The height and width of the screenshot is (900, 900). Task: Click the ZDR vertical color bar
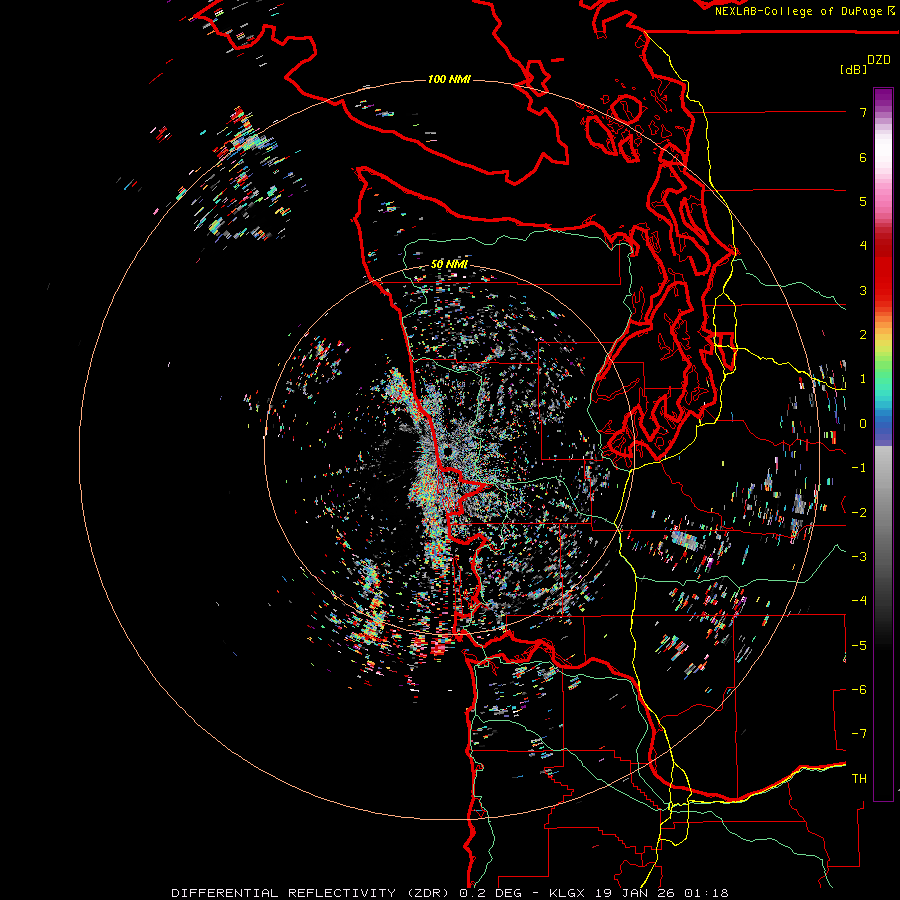883,444
